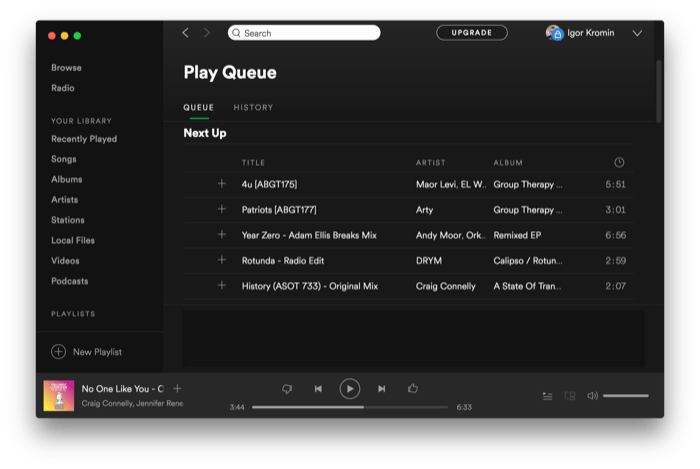Add Rotunda - Radio Edit to library
Screen dimensions: 700x469
click(x=222, y=260)
